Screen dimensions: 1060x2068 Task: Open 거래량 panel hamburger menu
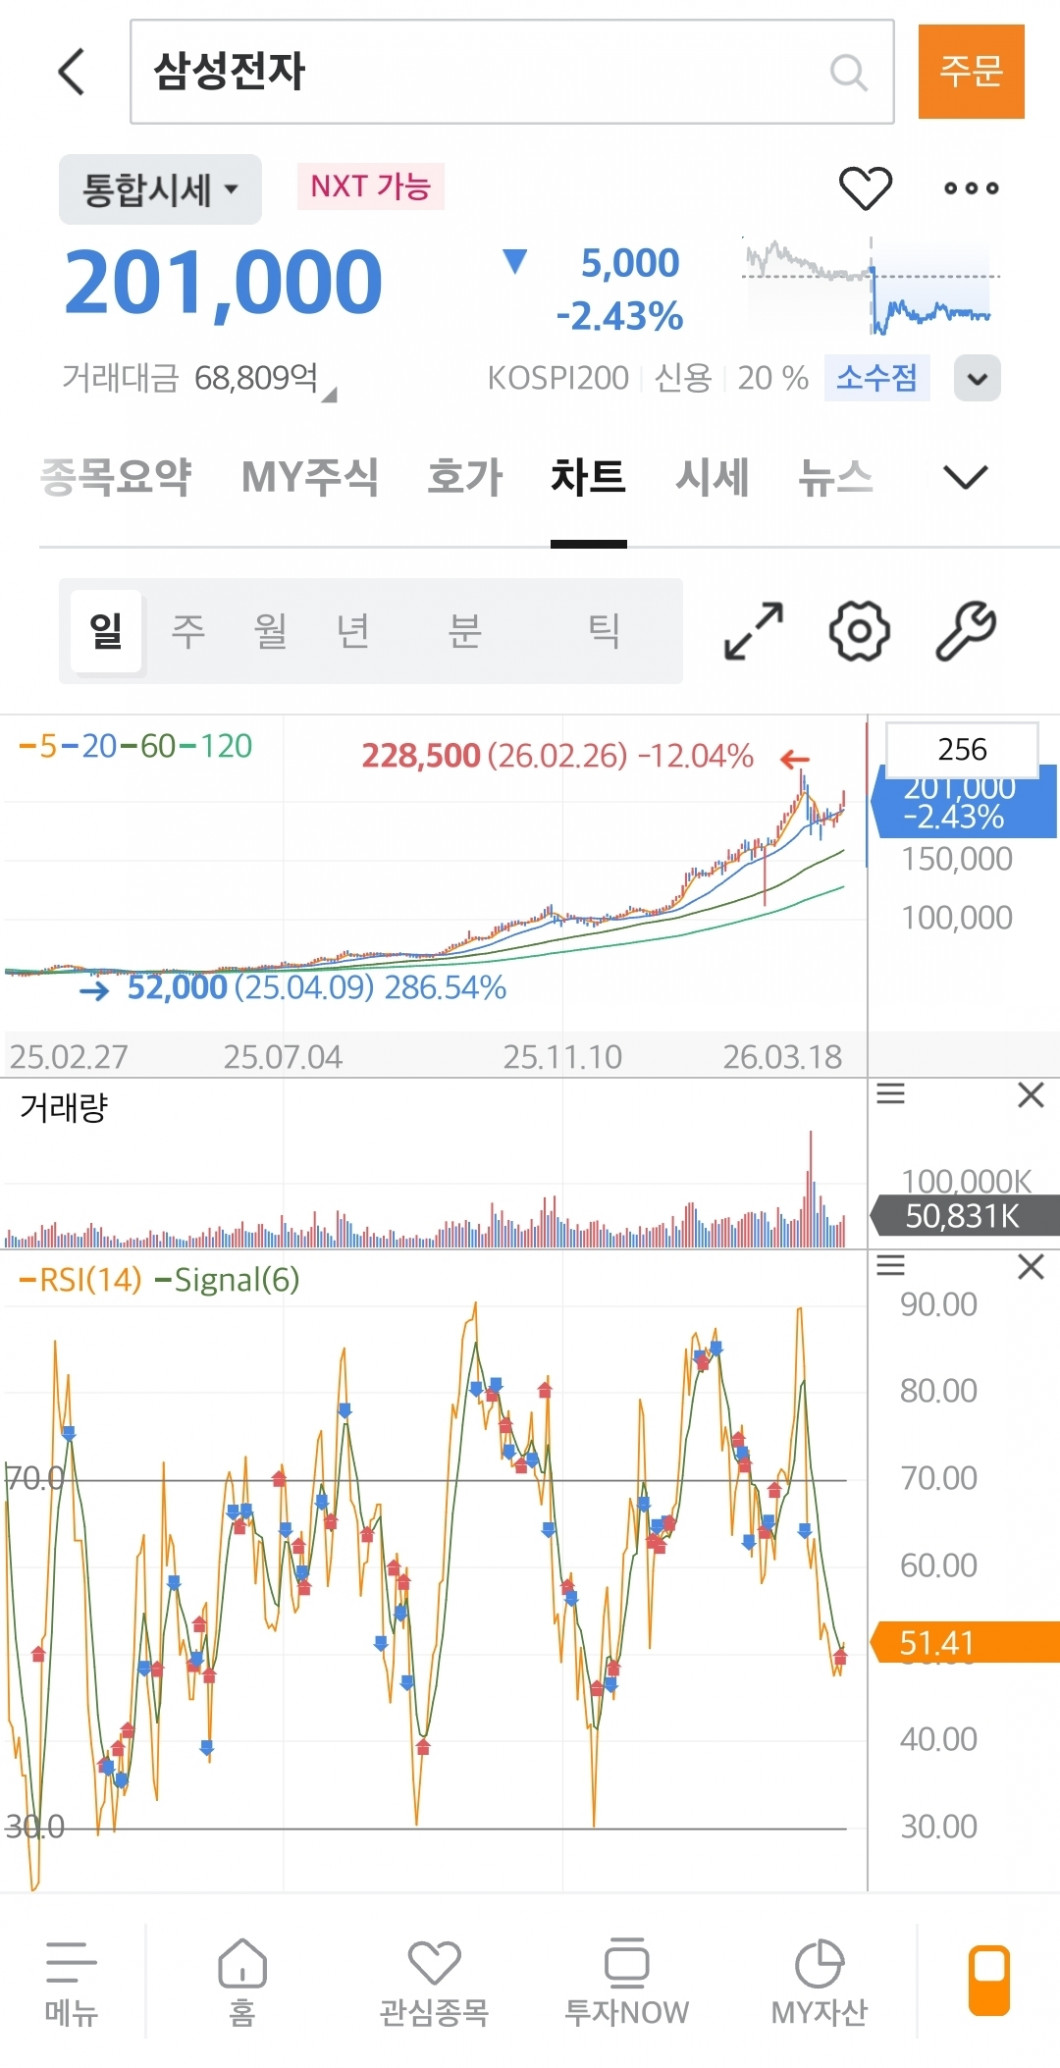tap(890, 1094)
